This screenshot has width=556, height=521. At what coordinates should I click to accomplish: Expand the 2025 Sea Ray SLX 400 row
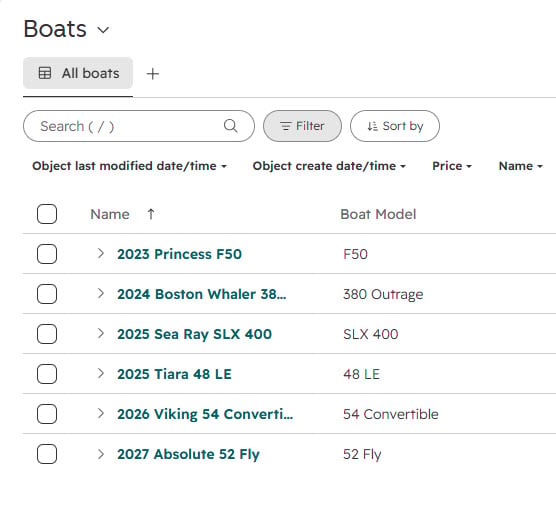[x=101, y=333]
